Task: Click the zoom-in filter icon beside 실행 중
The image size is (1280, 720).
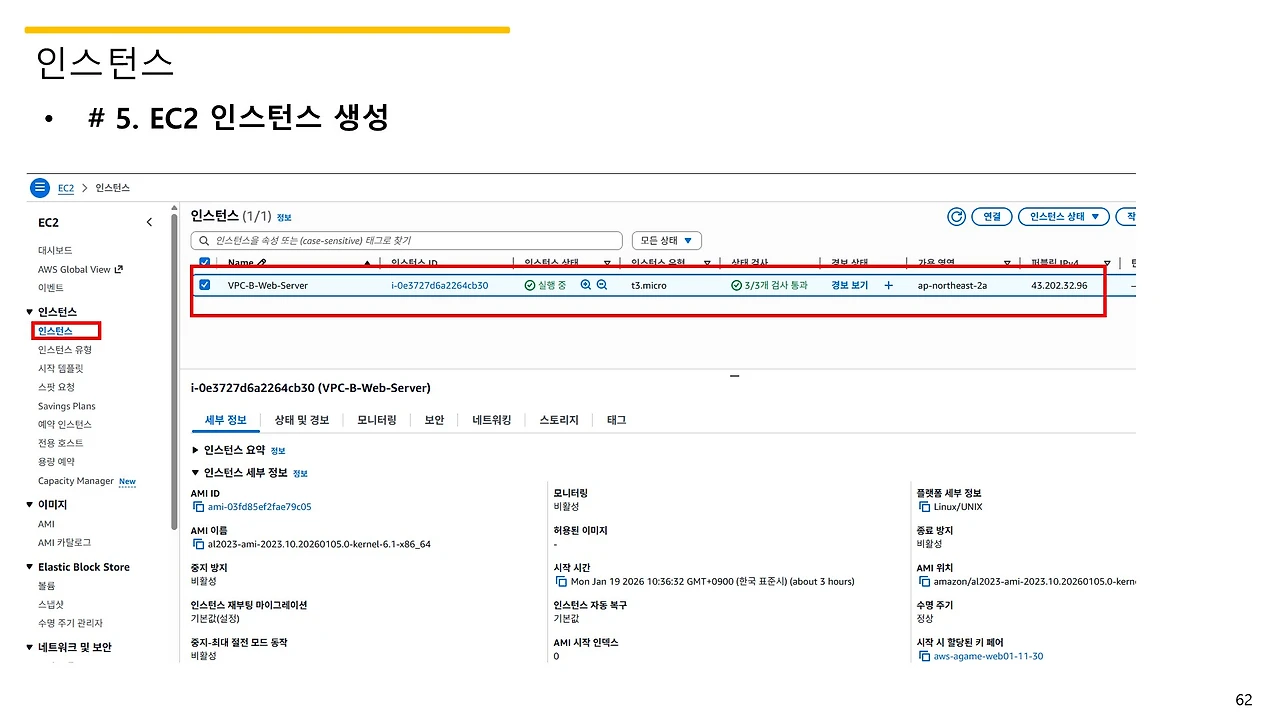Action: click(586, 285)
